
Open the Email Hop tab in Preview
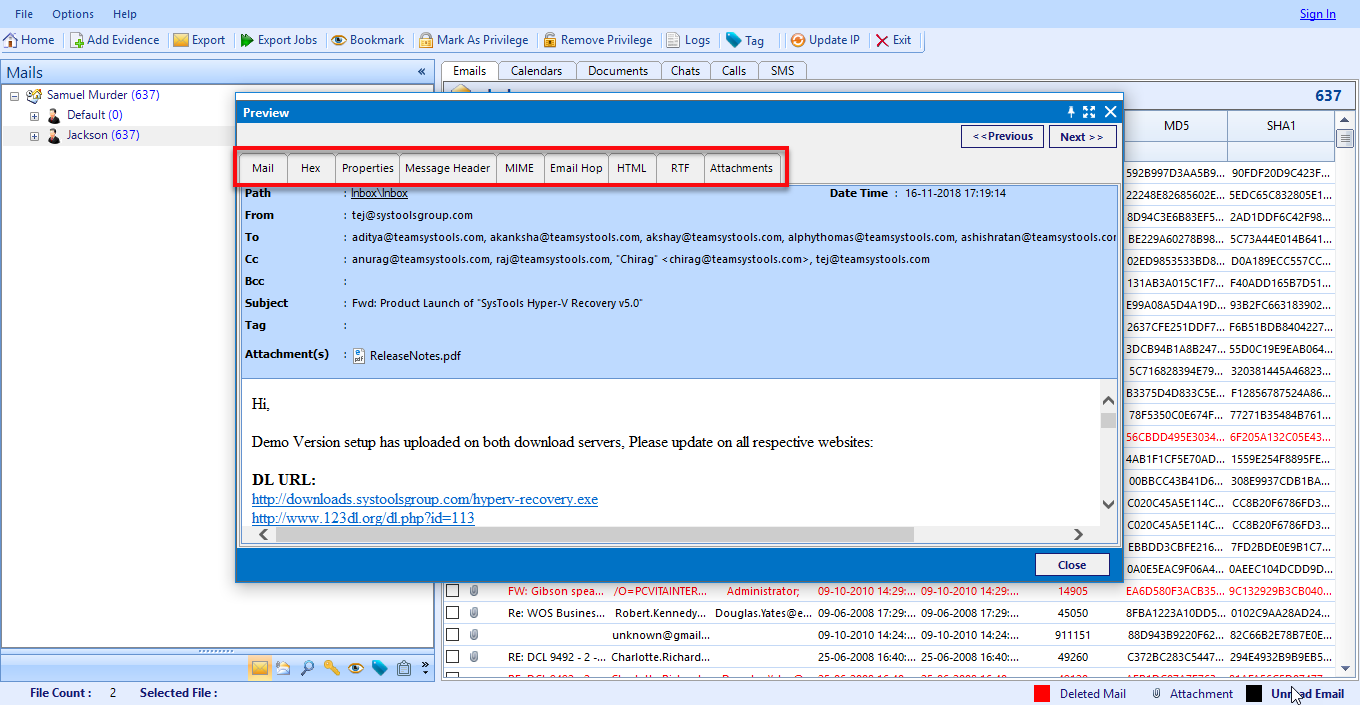(x=577, y=168)
